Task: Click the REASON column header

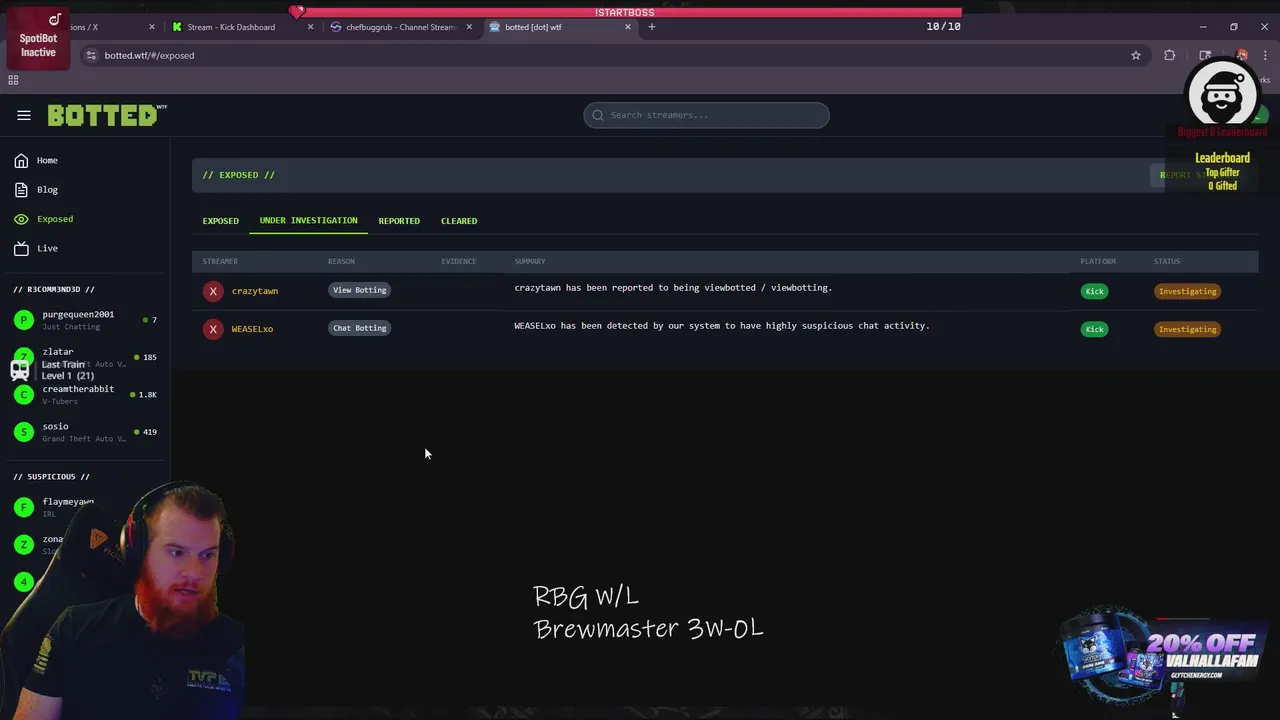Action: (341, 261)
